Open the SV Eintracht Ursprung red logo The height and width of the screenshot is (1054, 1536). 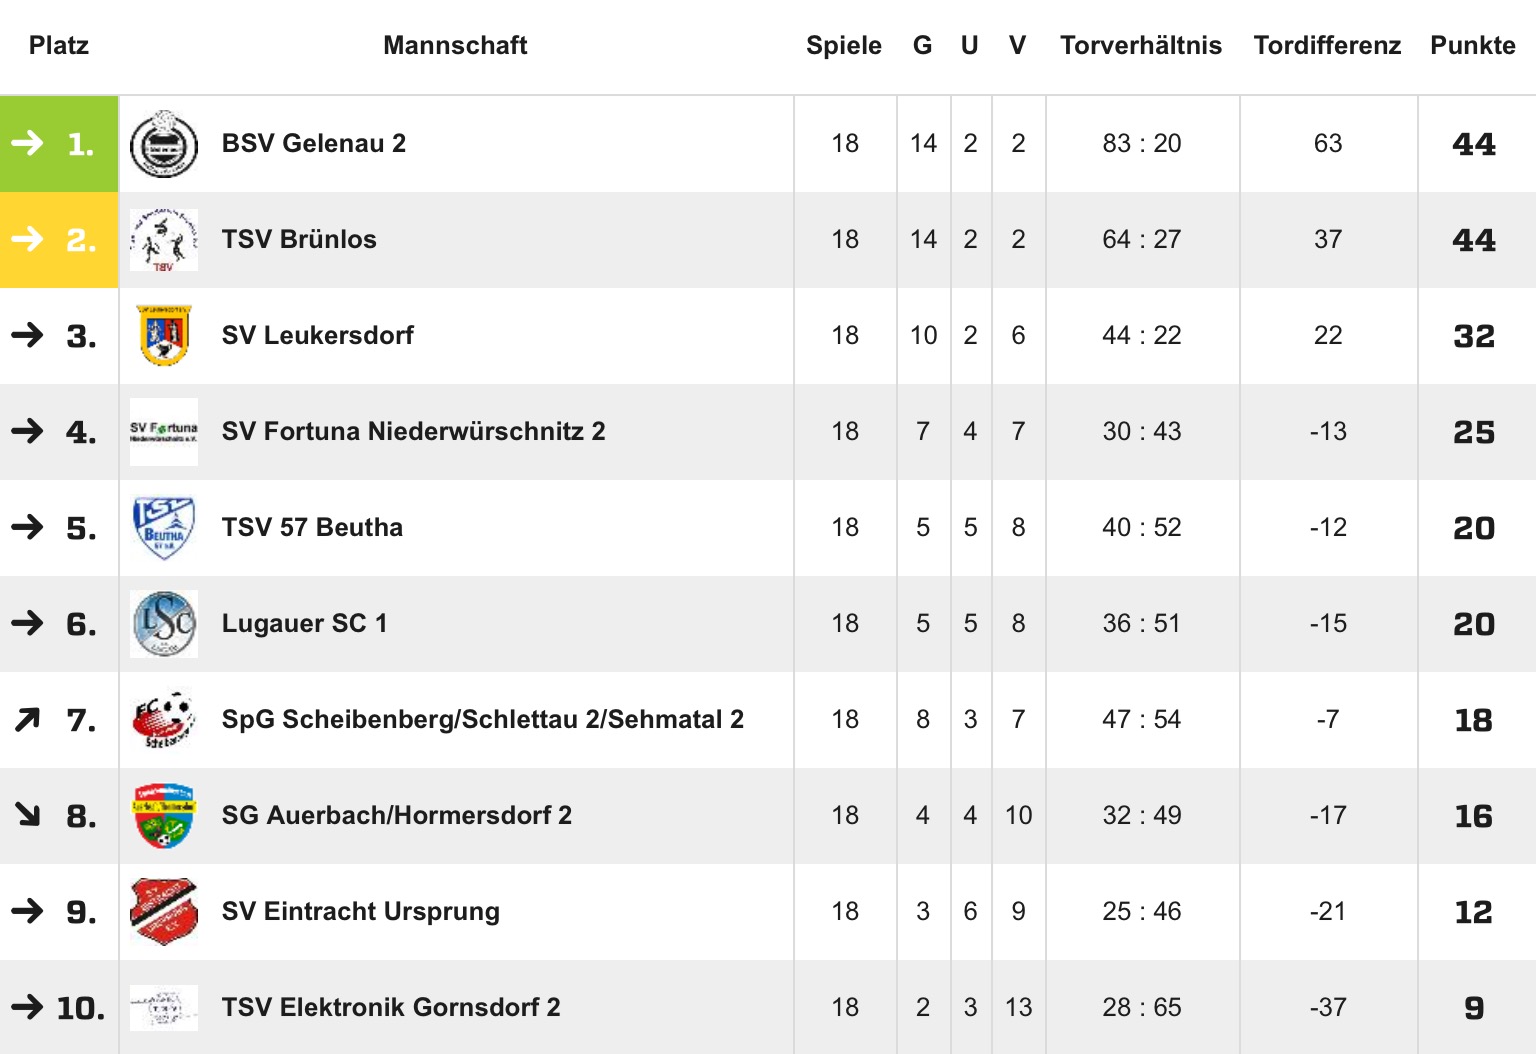pos(164,912)
